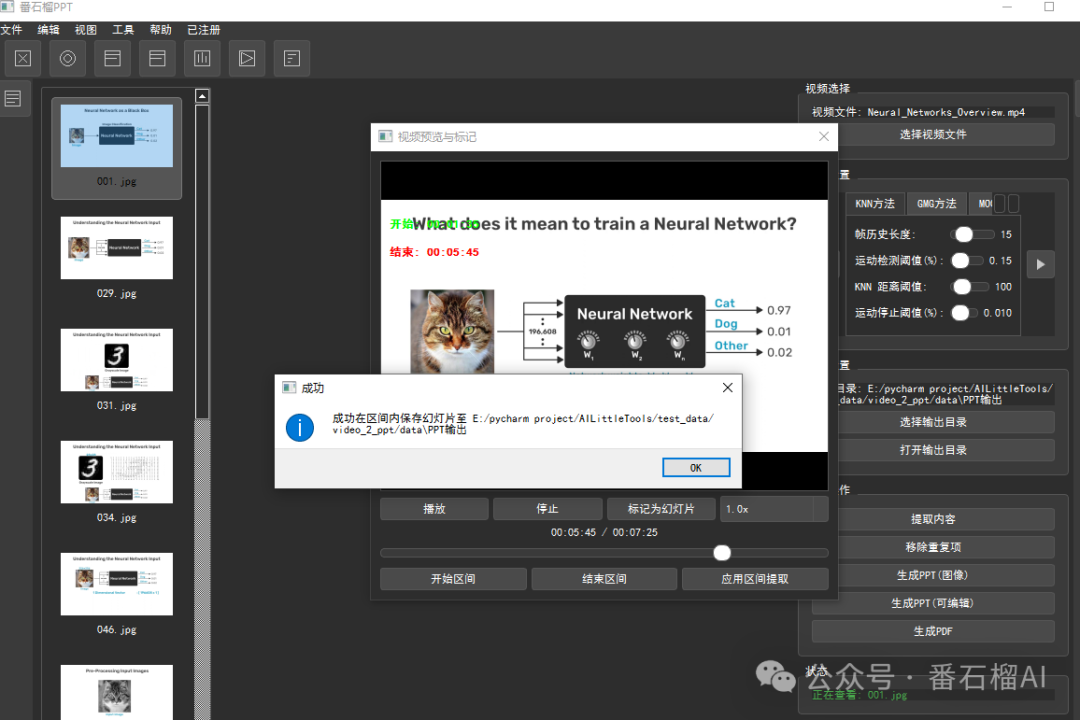Image resolution: width=1080 pixels, height=720 pixels.
Task: Click the Neural_Networks_Overview.mp4 file name text
Action: pos(946,112)
